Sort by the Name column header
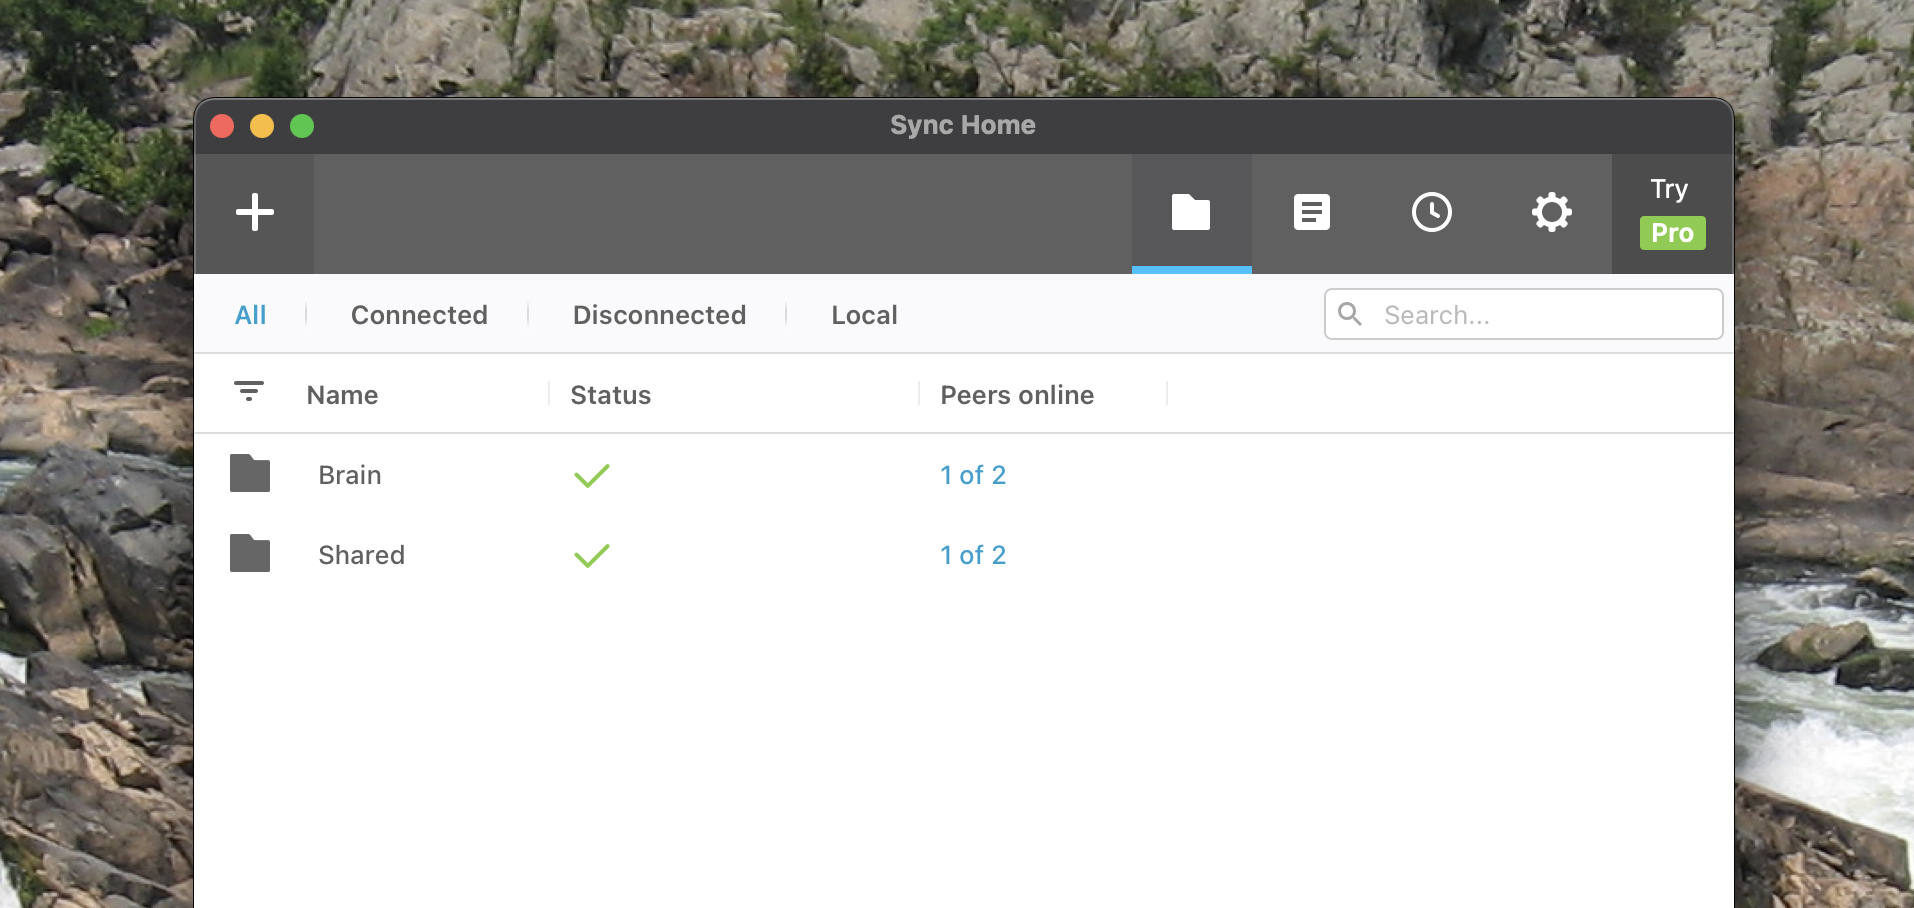The width and height of the screenshot is (1914, 908). [x=342, y=395]
